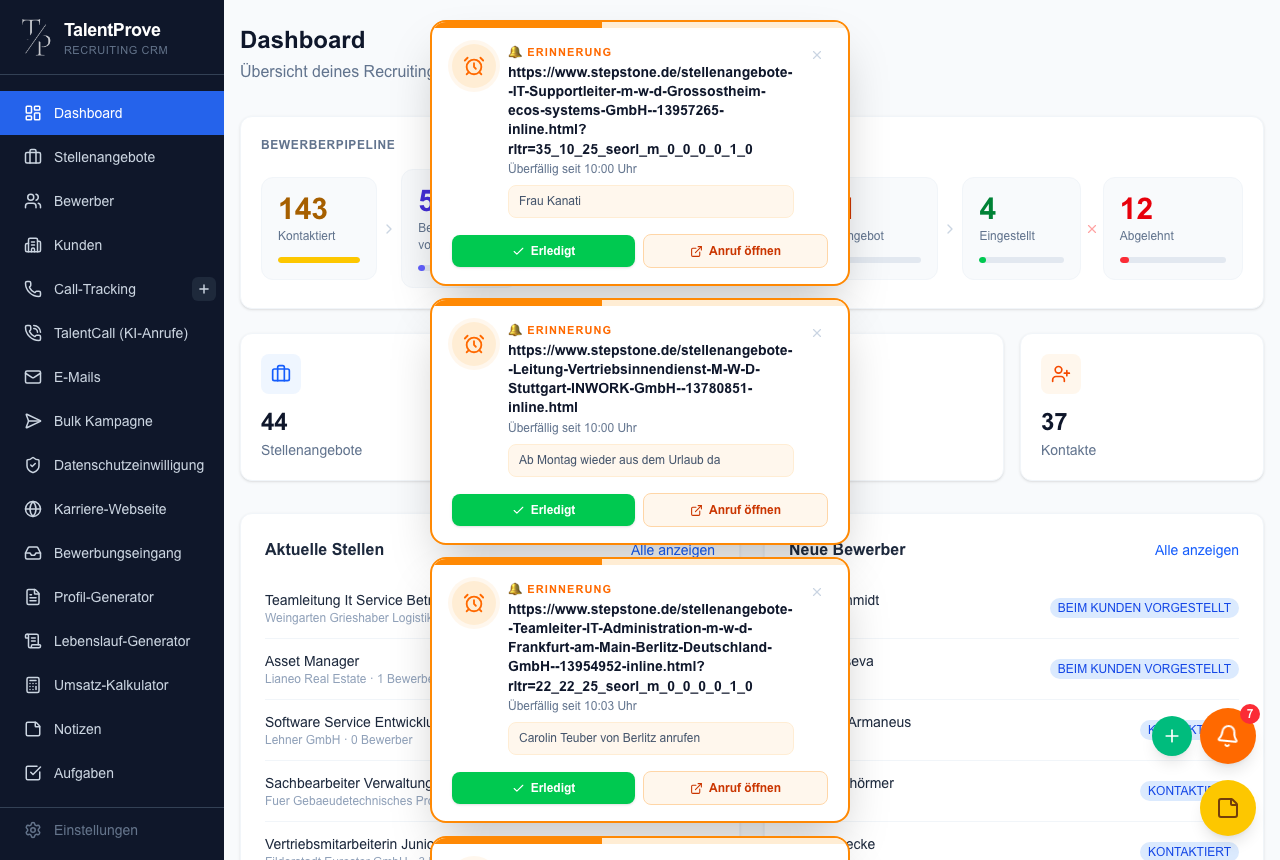
Task: Click the first BEIM KUNDEN VORGESTELLT status badge
Action: 1144,608
